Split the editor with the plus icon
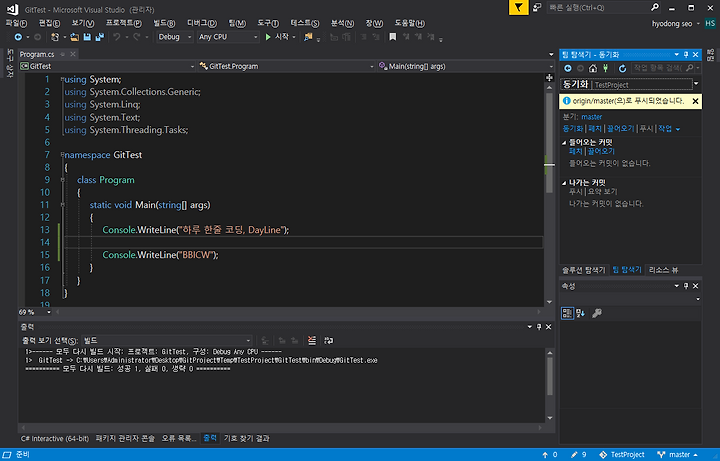Image resolution: width=720 pixels, height=461 pixels. 549,78
